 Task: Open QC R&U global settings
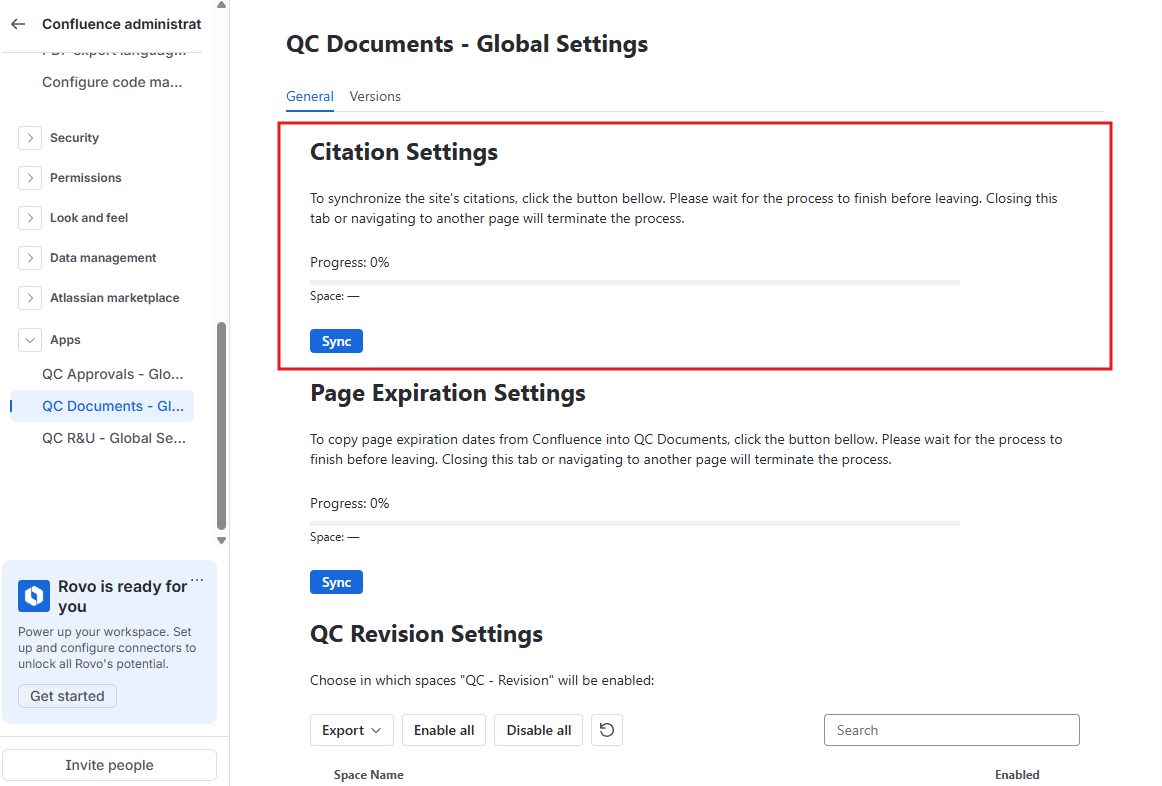point(114,438)
